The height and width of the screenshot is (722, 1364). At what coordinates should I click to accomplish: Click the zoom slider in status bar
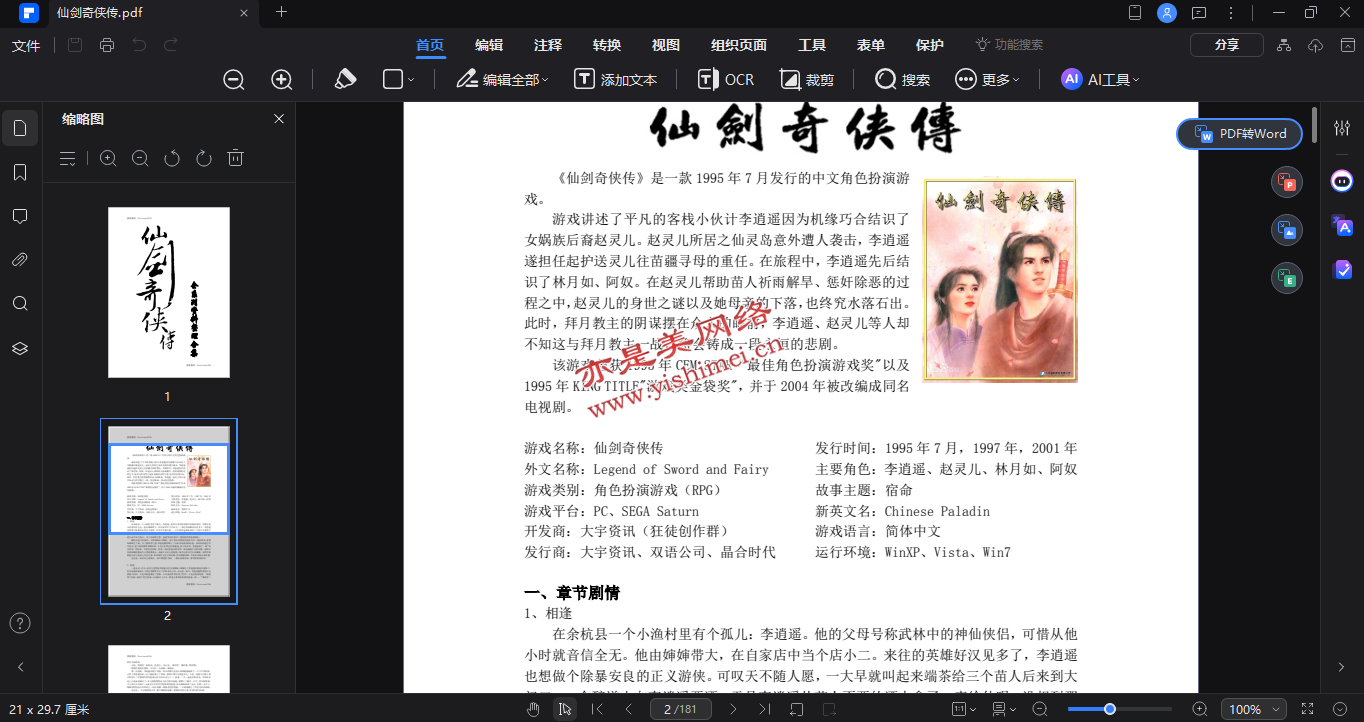1110,709
